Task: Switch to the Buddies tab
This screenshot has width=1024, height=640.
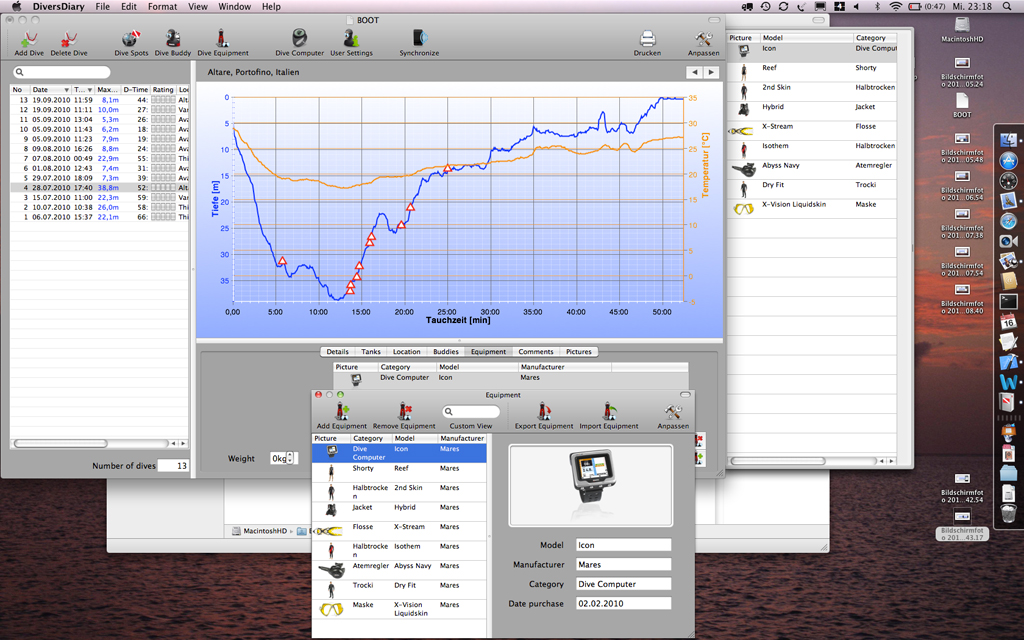Action: tap(446, 351)
